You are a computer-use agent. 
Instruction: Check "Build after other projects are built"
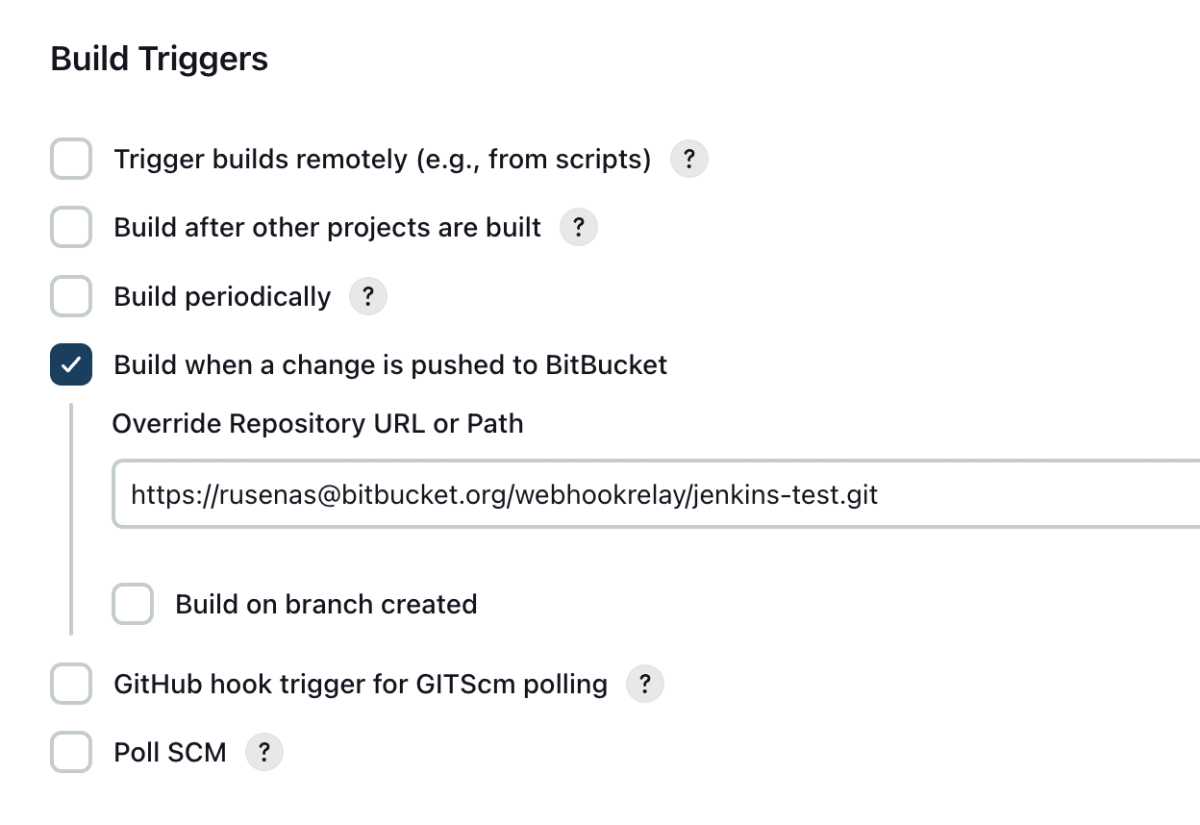(x=70, y=227)
